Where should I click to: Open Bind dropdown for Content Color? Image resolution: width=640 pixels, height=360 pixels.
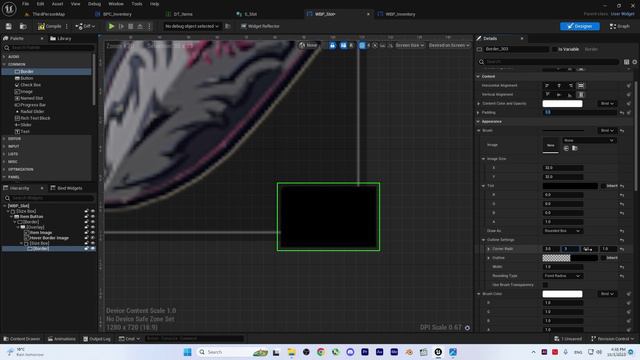click(606, 104)
